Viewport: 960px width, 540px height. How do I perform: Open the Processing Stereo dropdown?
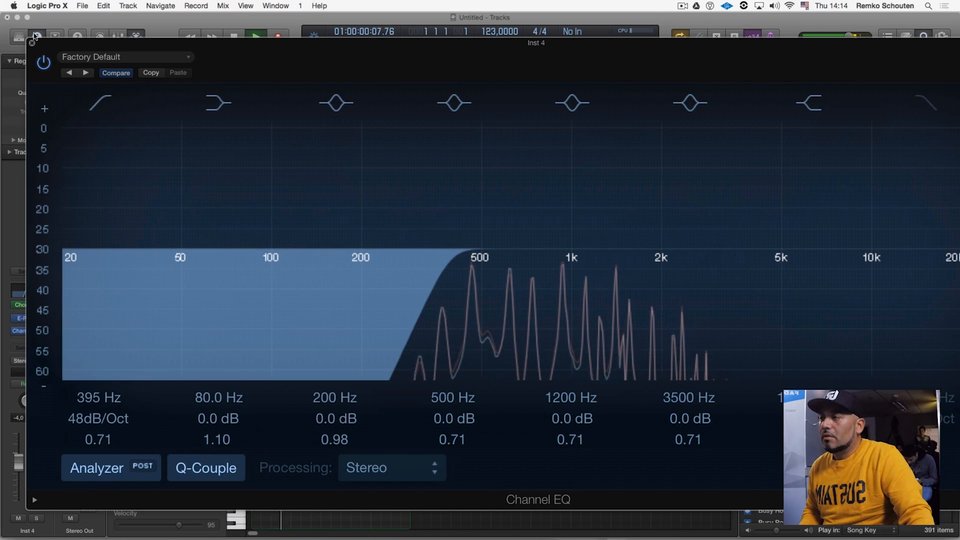tap(392, 468)
